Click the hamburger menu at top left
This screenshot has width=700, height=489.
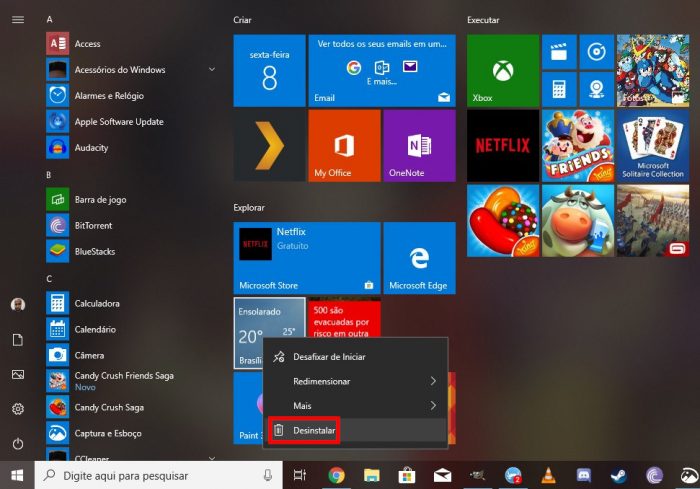coord(18,20)
